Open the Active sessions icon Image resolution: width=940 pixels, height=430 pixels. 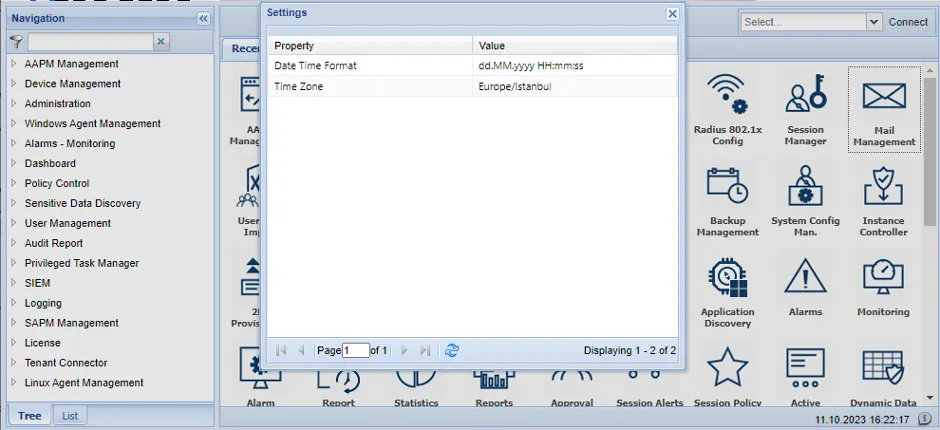[805, 367]
